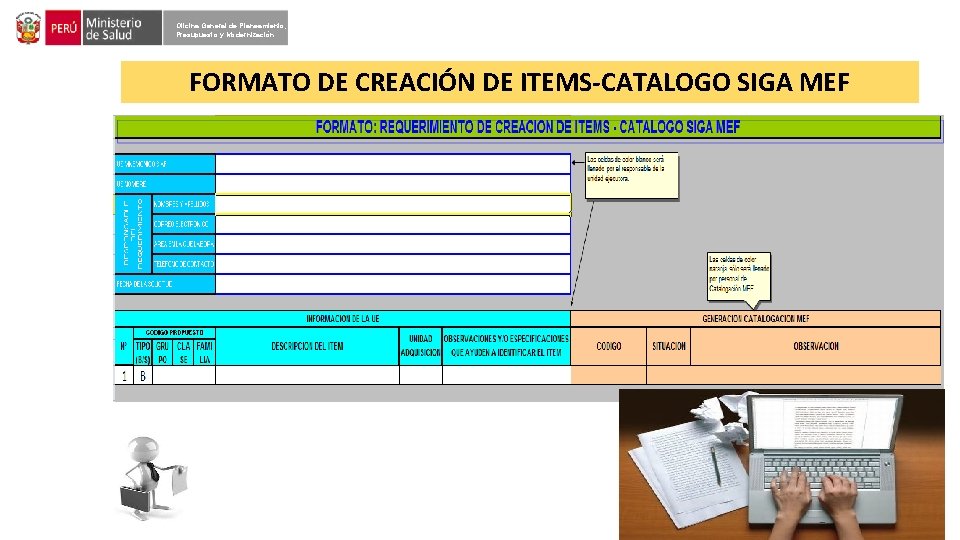Click the orange CODIGO column header

609,347
